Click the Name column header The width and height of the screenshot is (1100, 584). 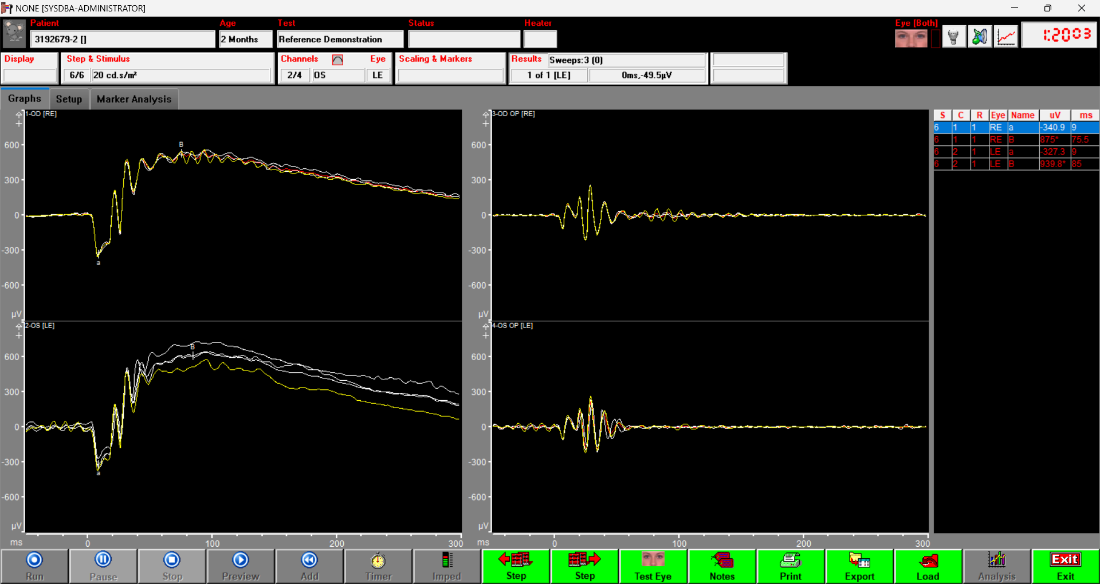pos(1023,116)
